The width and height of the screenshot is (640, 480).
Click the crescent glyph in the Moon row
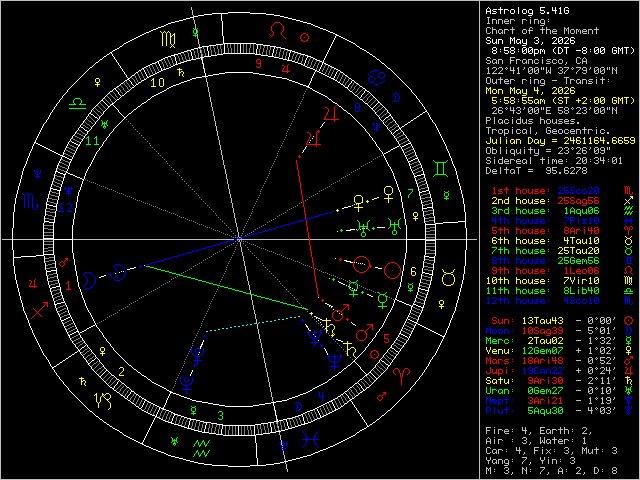point(629,331)
